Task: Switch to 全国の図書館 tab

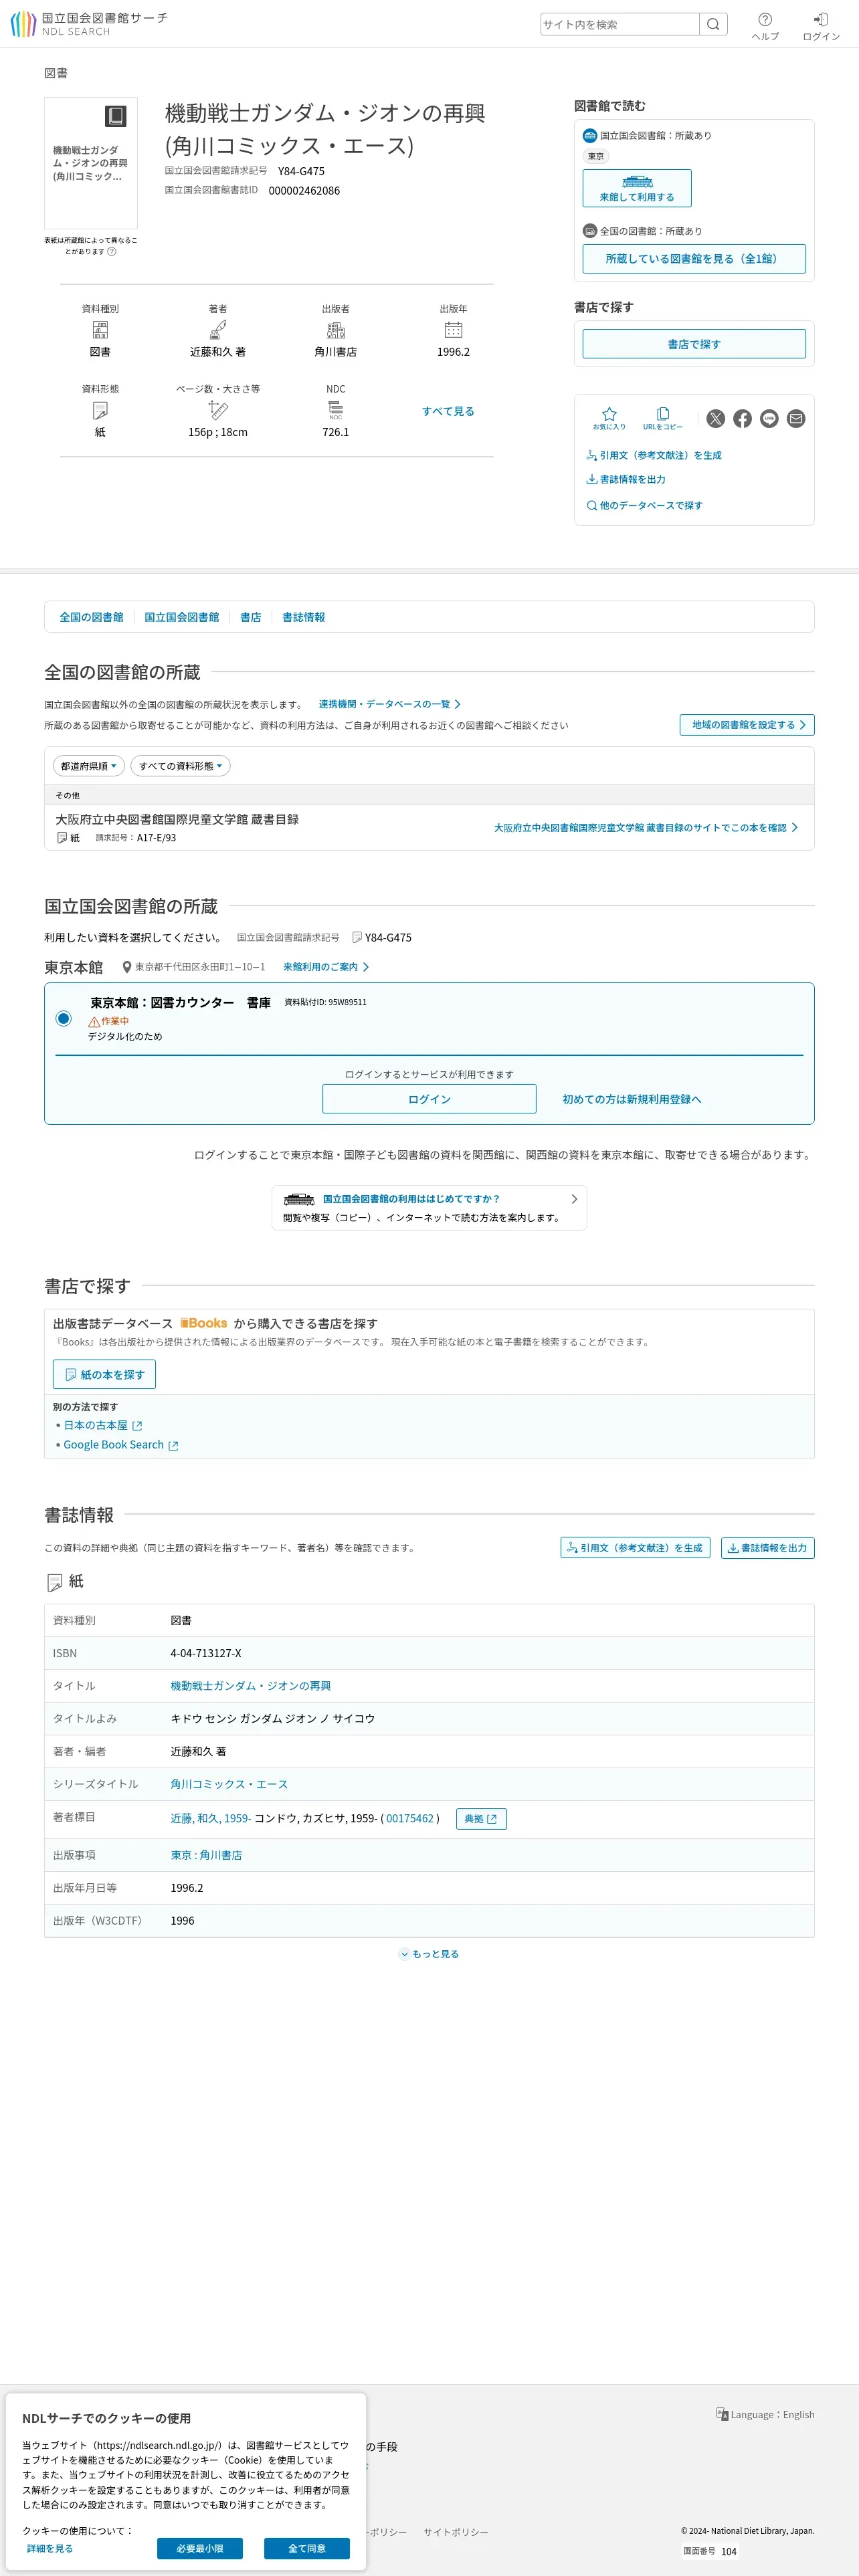Action: pyautogui.click(x=91, y=617)
